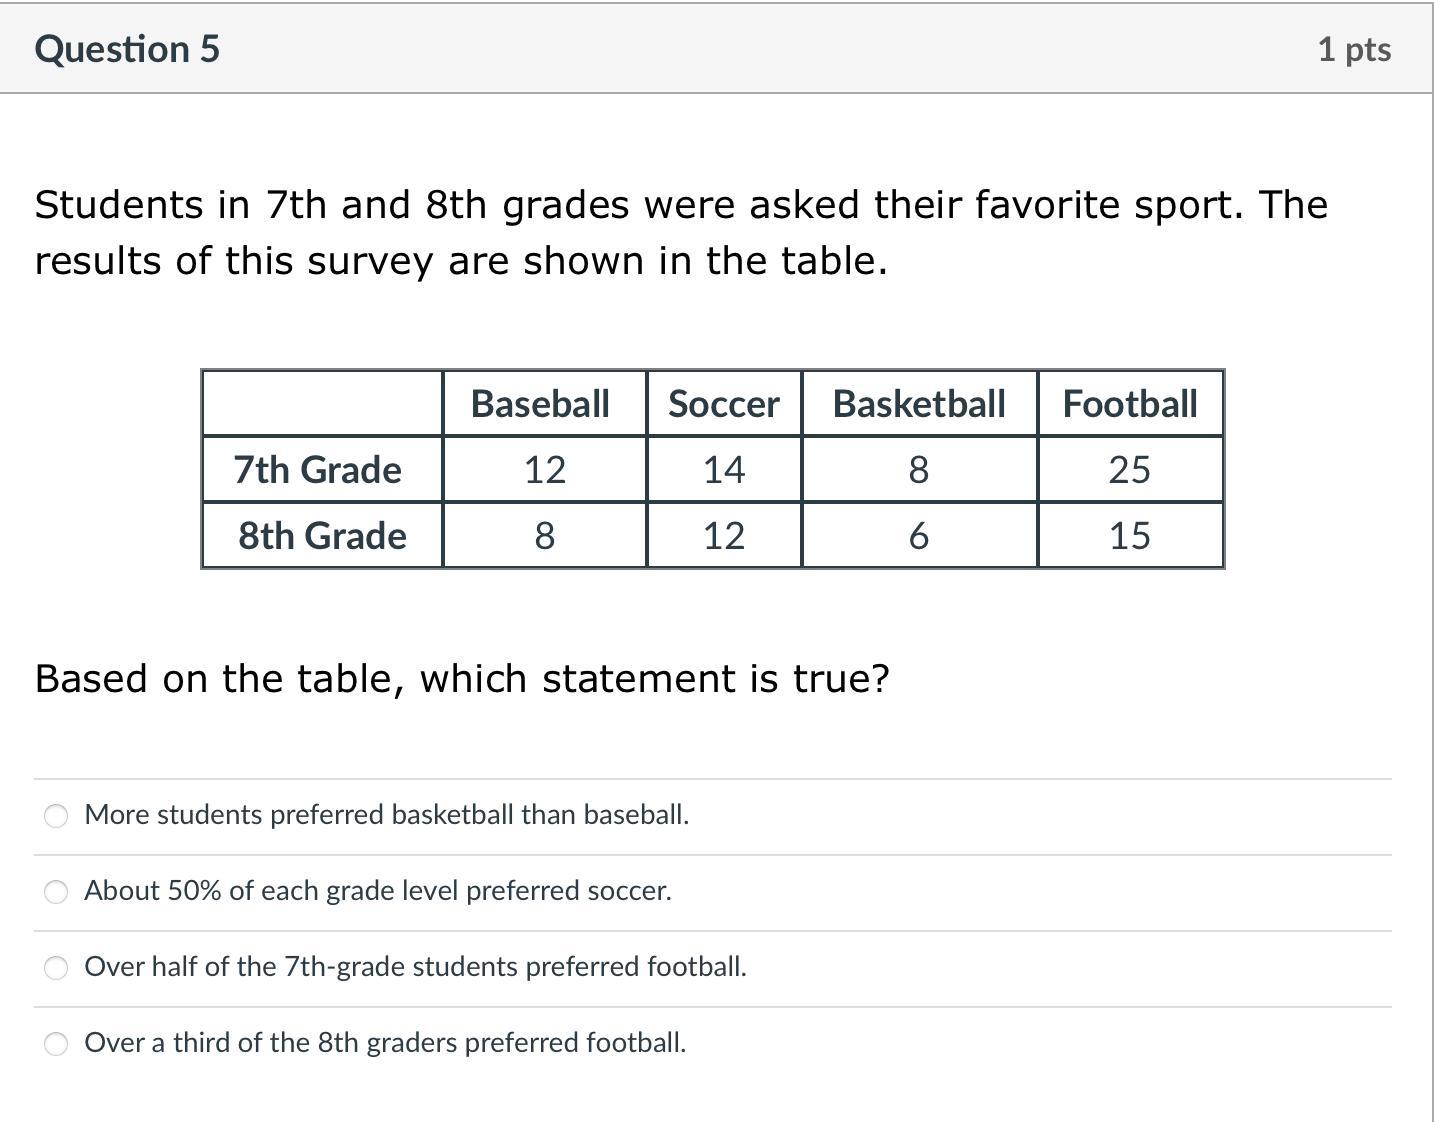Click the answer text 'Over a third of the 8th graders preferred football.'
This screenshot has height=1122, width=1434.
(x=385, y=1043)
